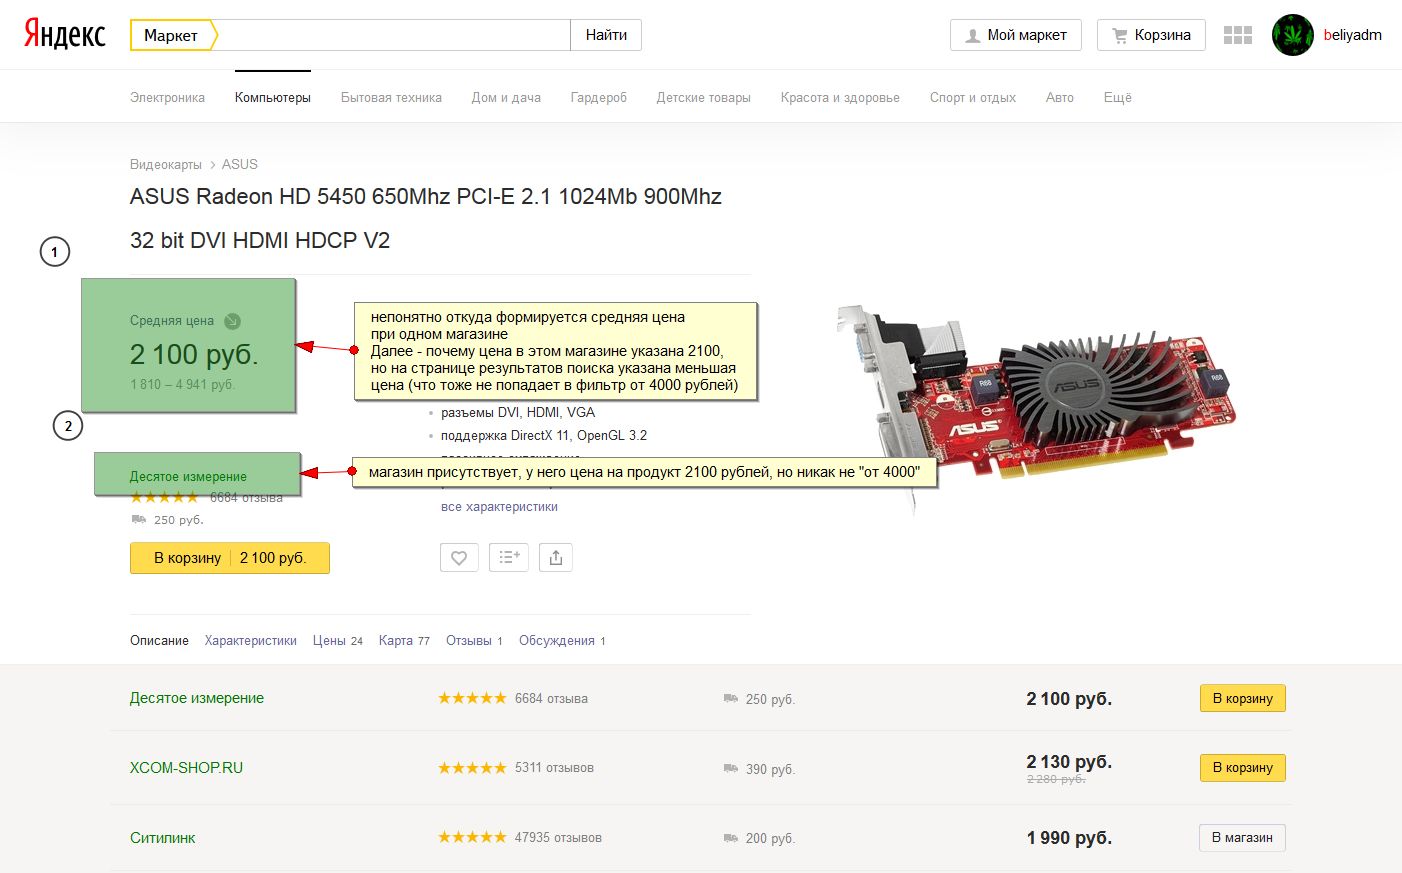Add product to comparison list icon
Viewport: 1402px width, 873px height.
(509, 558)
